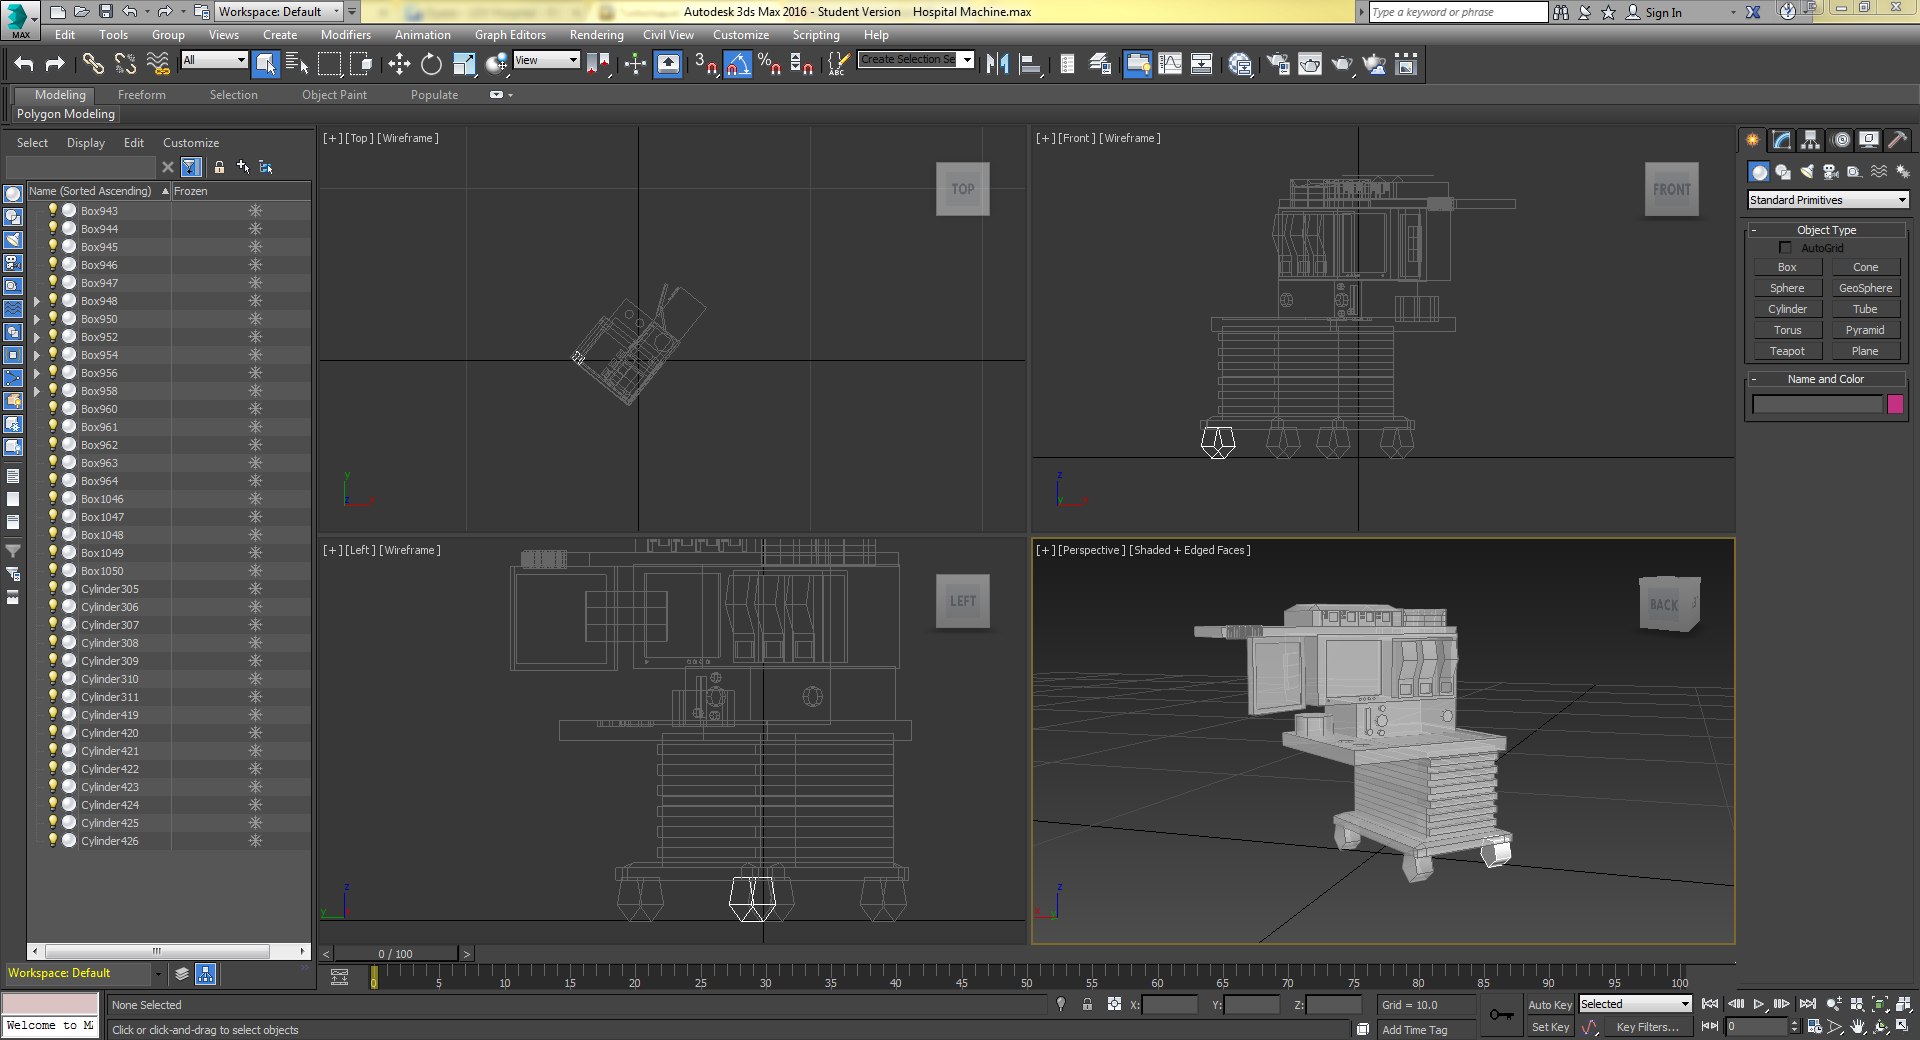The image size is (1920, 1040).
Task: Open the reference coordinate View dropdown
Action: coord(546,60)
